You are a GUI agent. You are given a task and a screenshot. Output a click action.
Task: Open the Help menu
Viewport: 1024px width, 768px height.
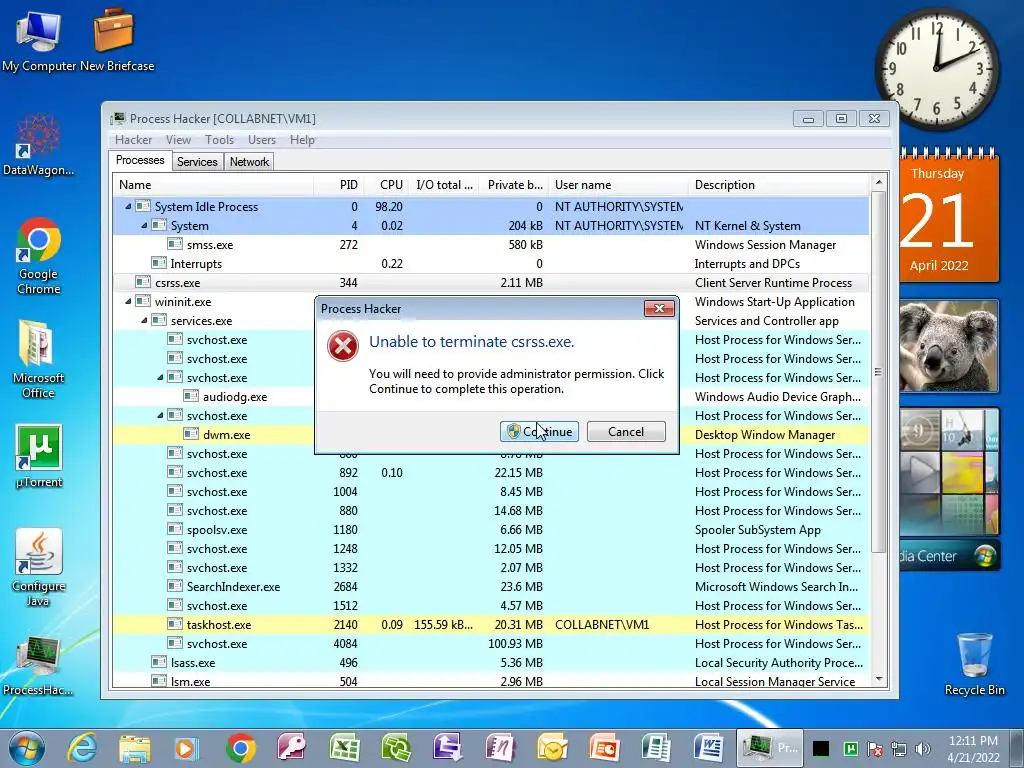tap(302, 140)
